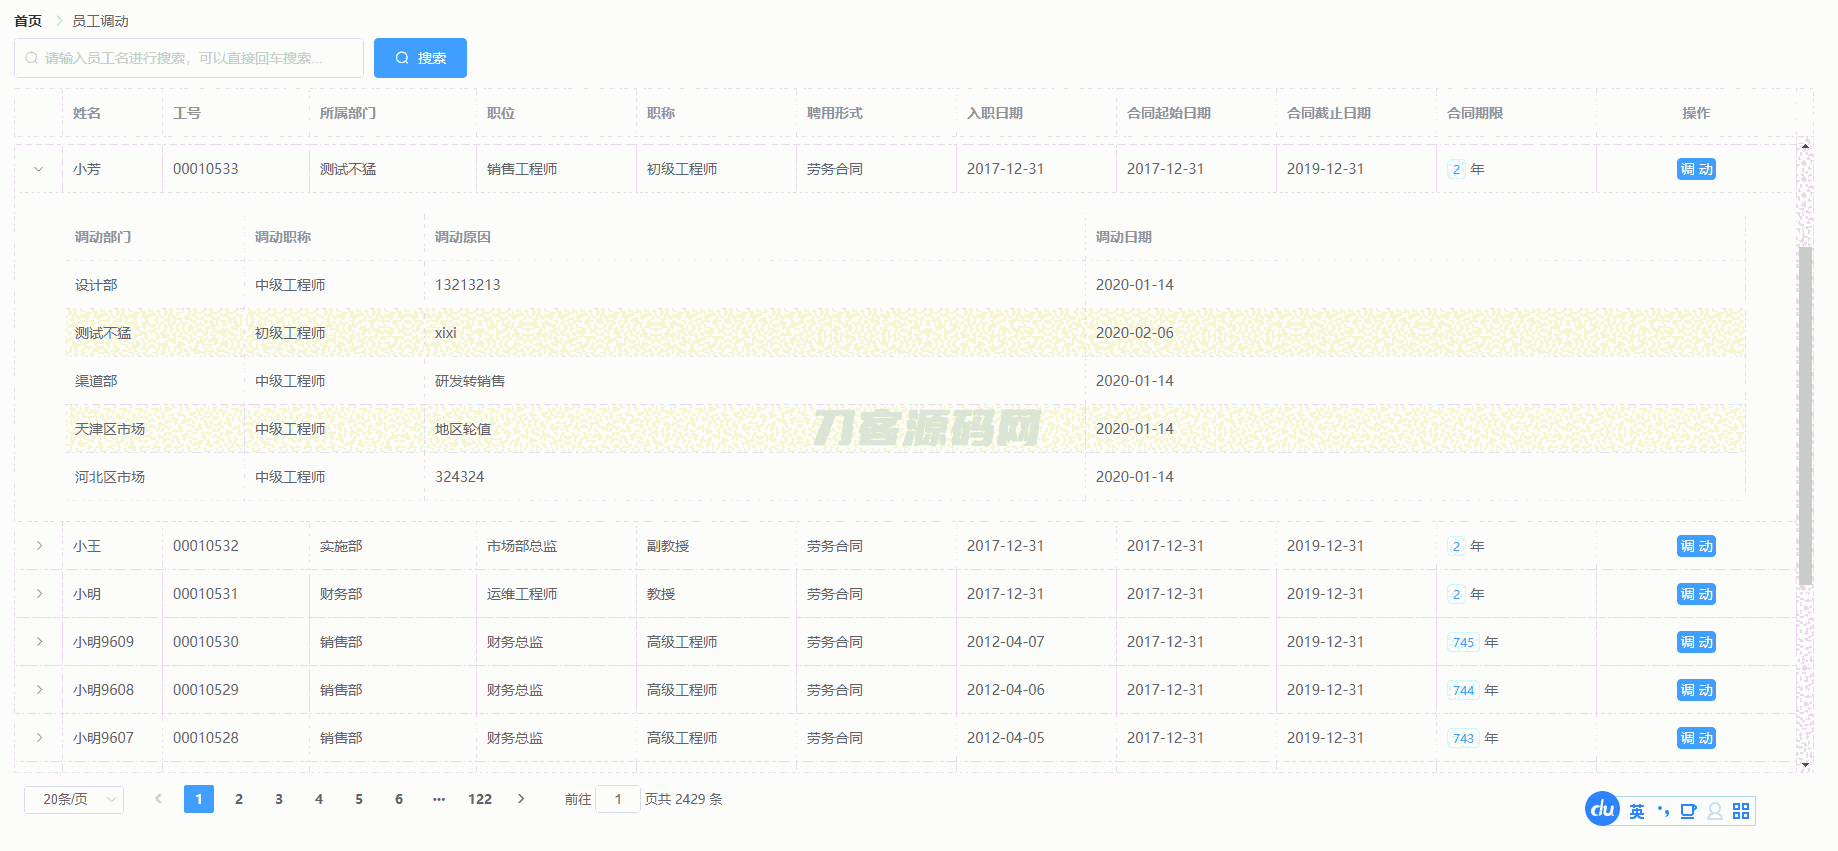
Task: Open the 20条/页 page size dropdown
Action: click(74, 799)
